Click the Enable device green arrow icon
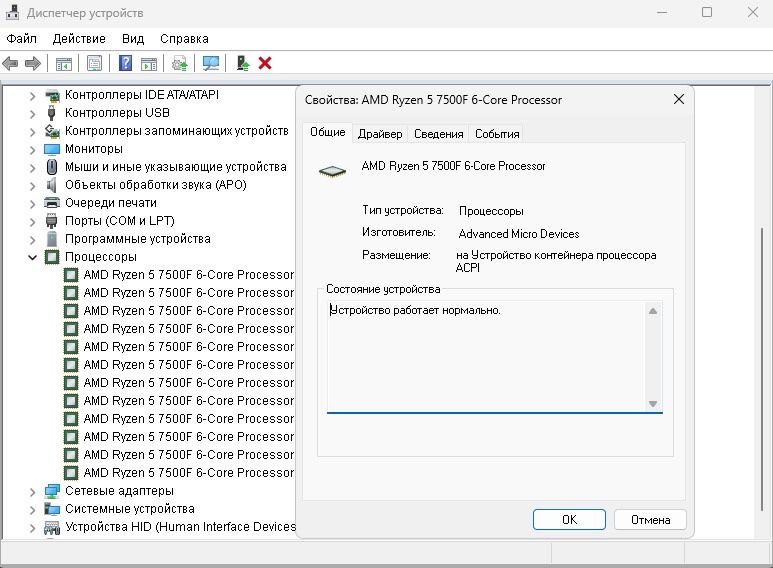The width and height of the screenshot is (773, 568). [243, 63]
